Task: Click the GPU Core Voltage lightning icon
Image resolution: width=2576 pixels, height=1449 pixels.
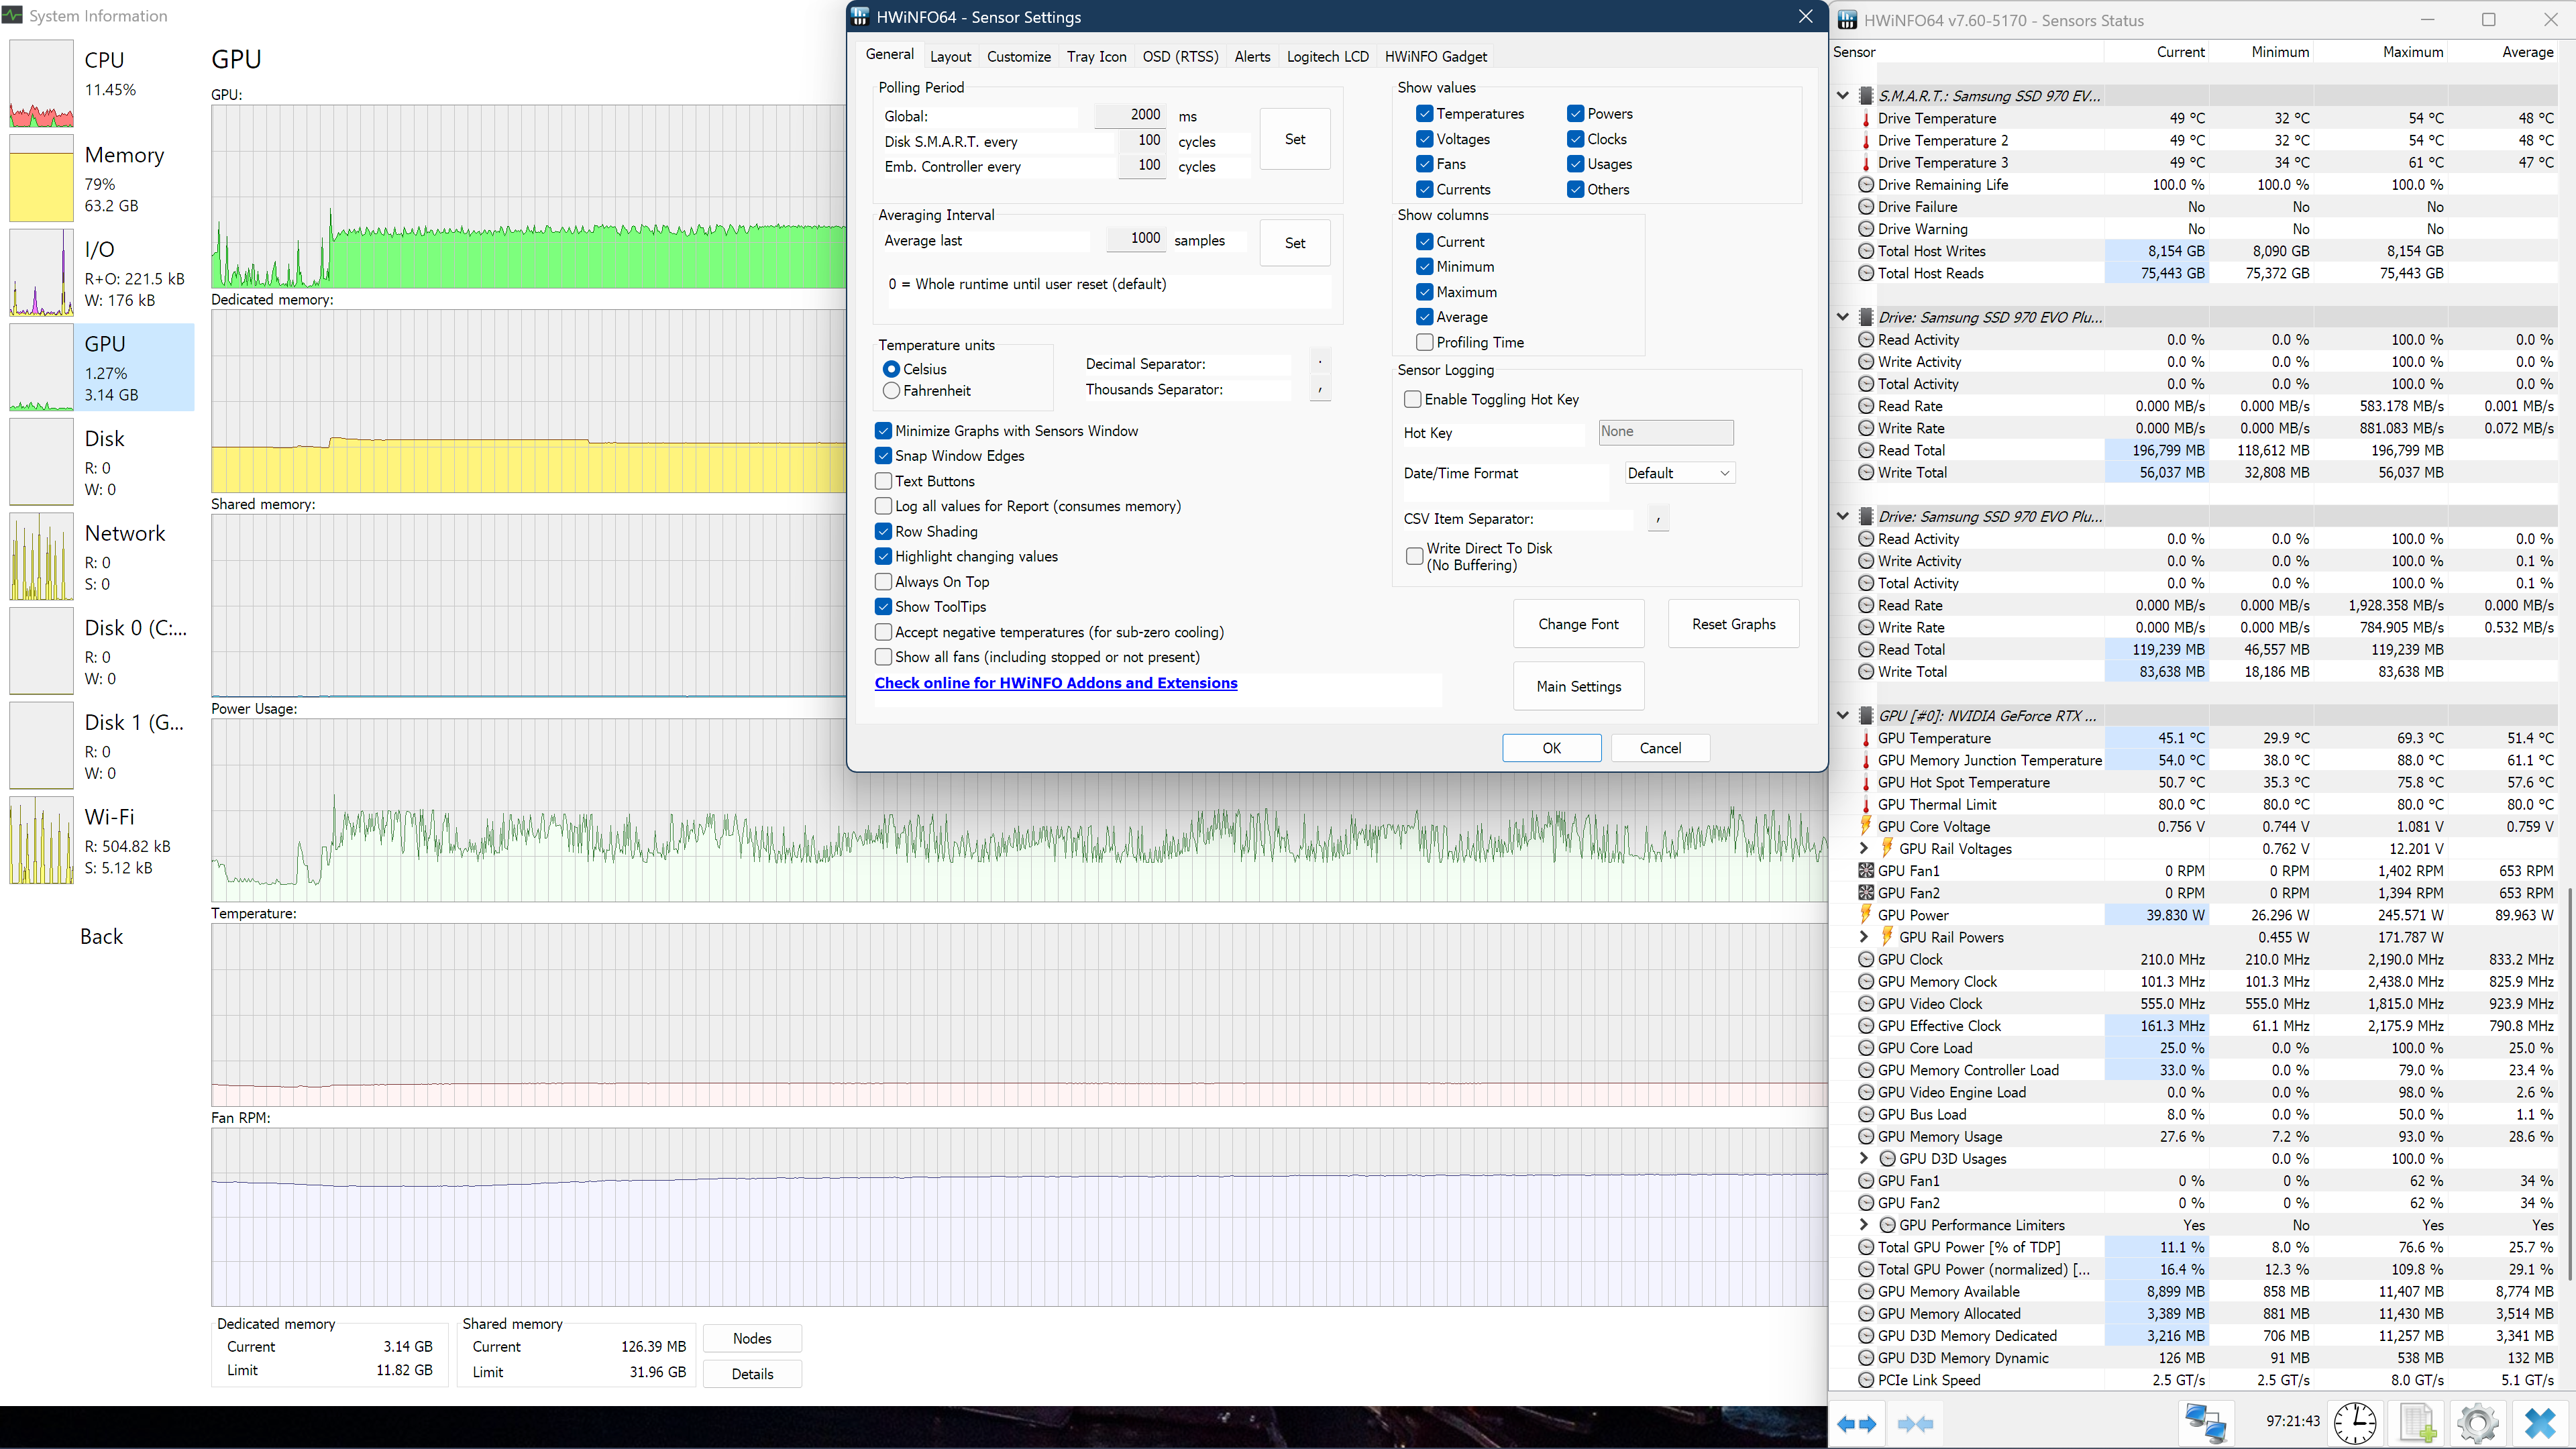Action: pyautogui.click(x=1866, y=826)
